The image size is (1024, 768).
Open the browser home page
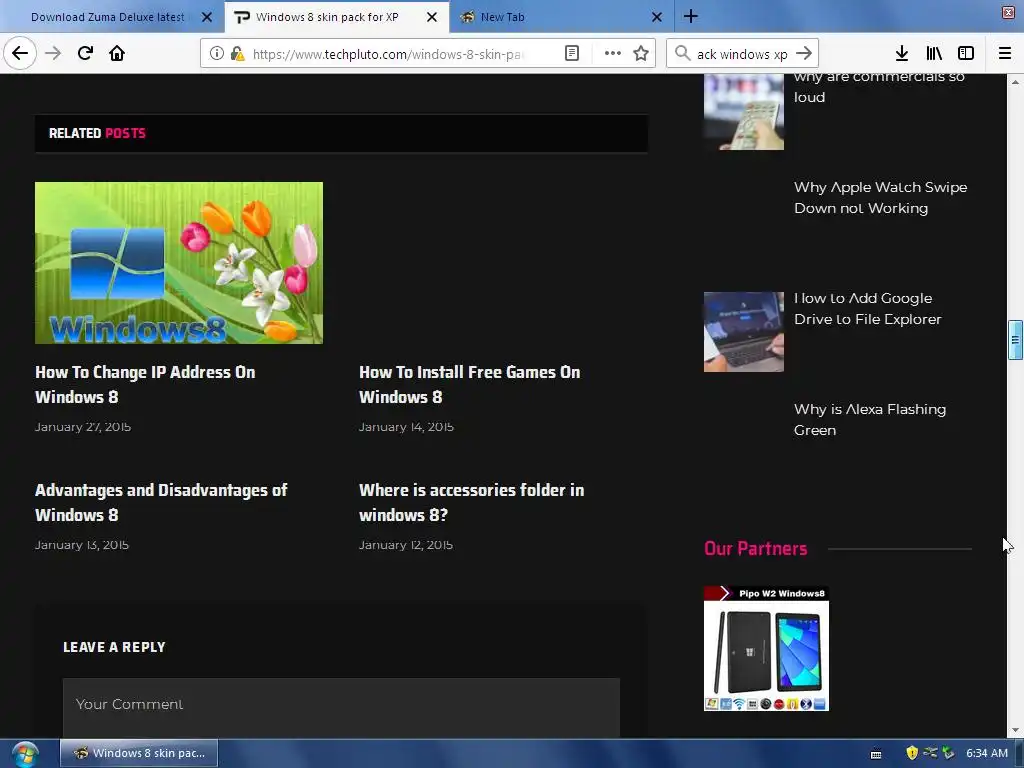117,53
